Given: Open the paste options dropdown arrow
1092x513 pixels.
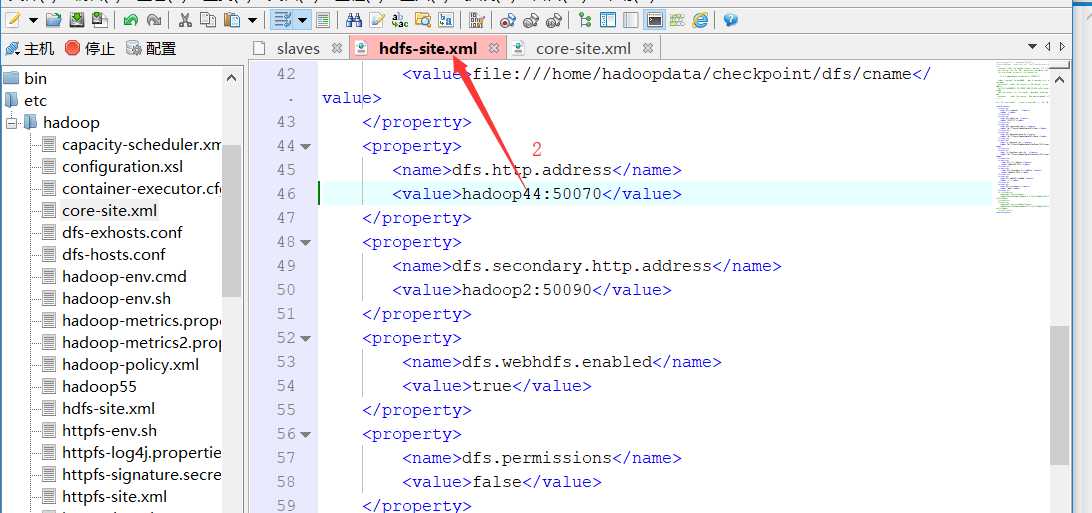Looking at the screenshot, I should [252, 20].
